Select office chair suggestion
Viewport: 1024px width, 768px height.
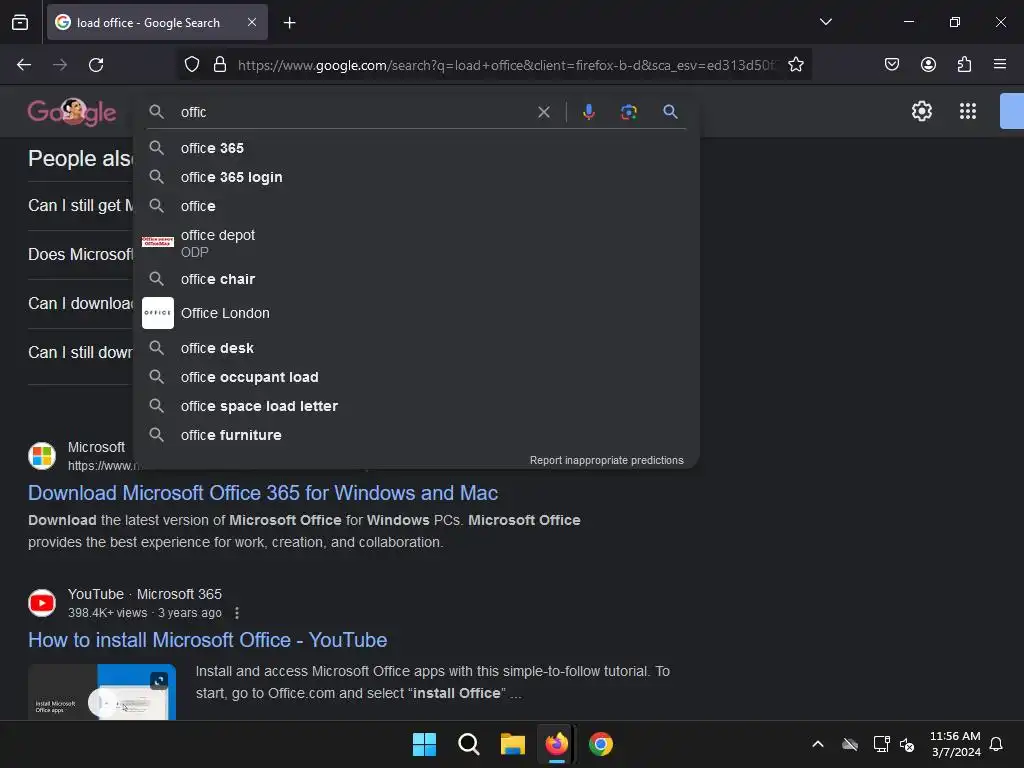click(x=416, y=279)
